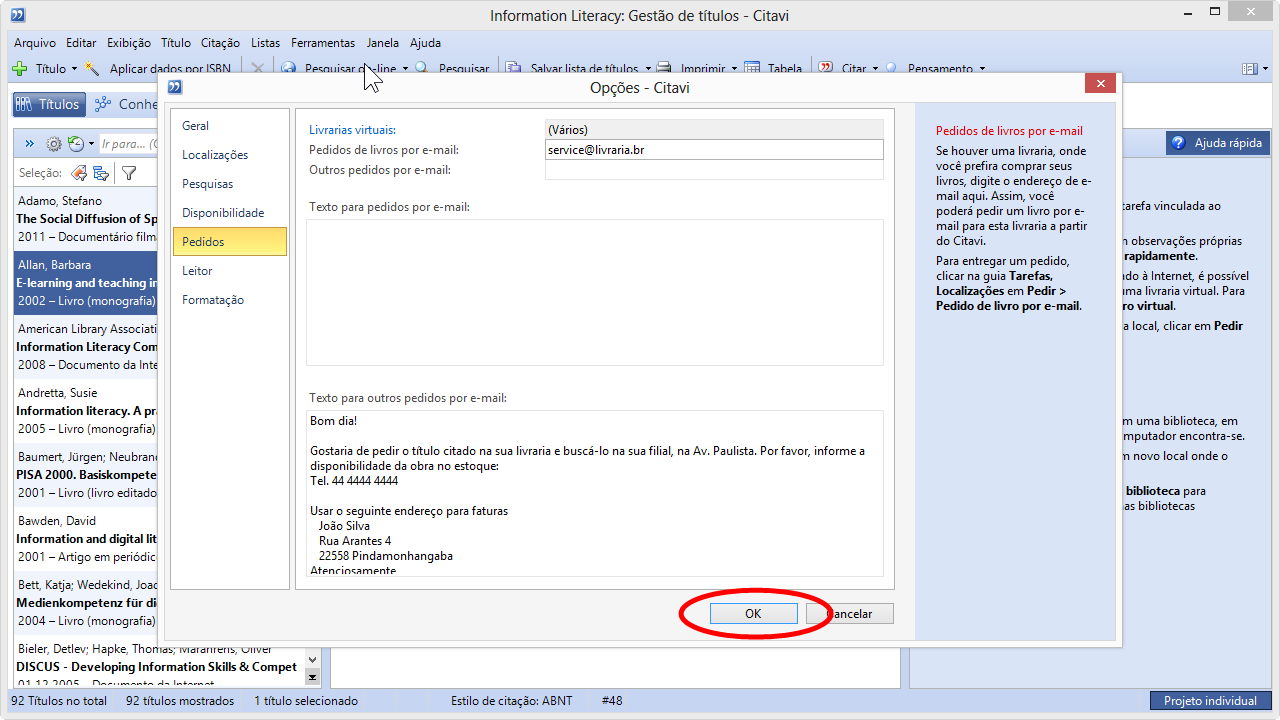This screenshot has height=720, width=1280.
Task: Click the Pesquisar magnifier icon
Action: (x=422, y=69)
